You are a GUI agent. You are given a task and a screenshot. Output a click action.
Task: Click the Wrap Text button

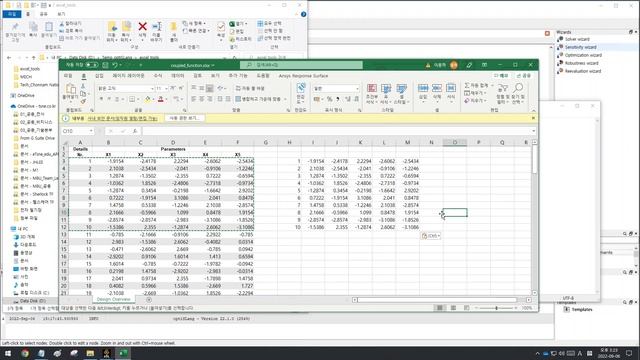250,88
